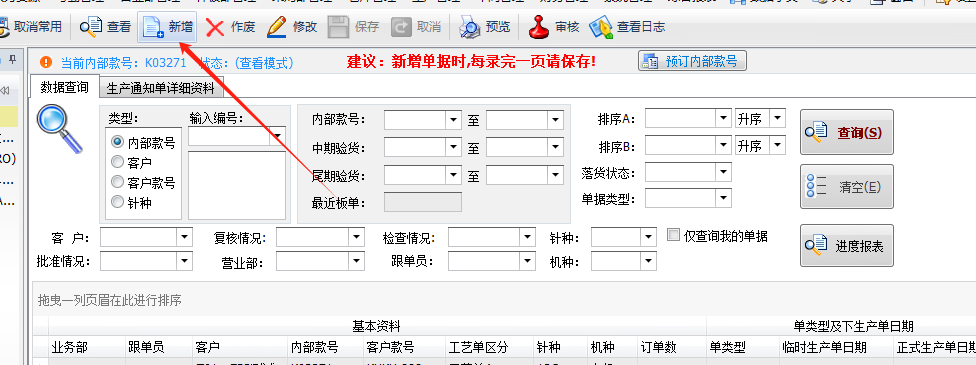This screenshot has height=365, width=976.
Task: Open the 尾期验货 start date dropdown
Action: click(453, 176)
